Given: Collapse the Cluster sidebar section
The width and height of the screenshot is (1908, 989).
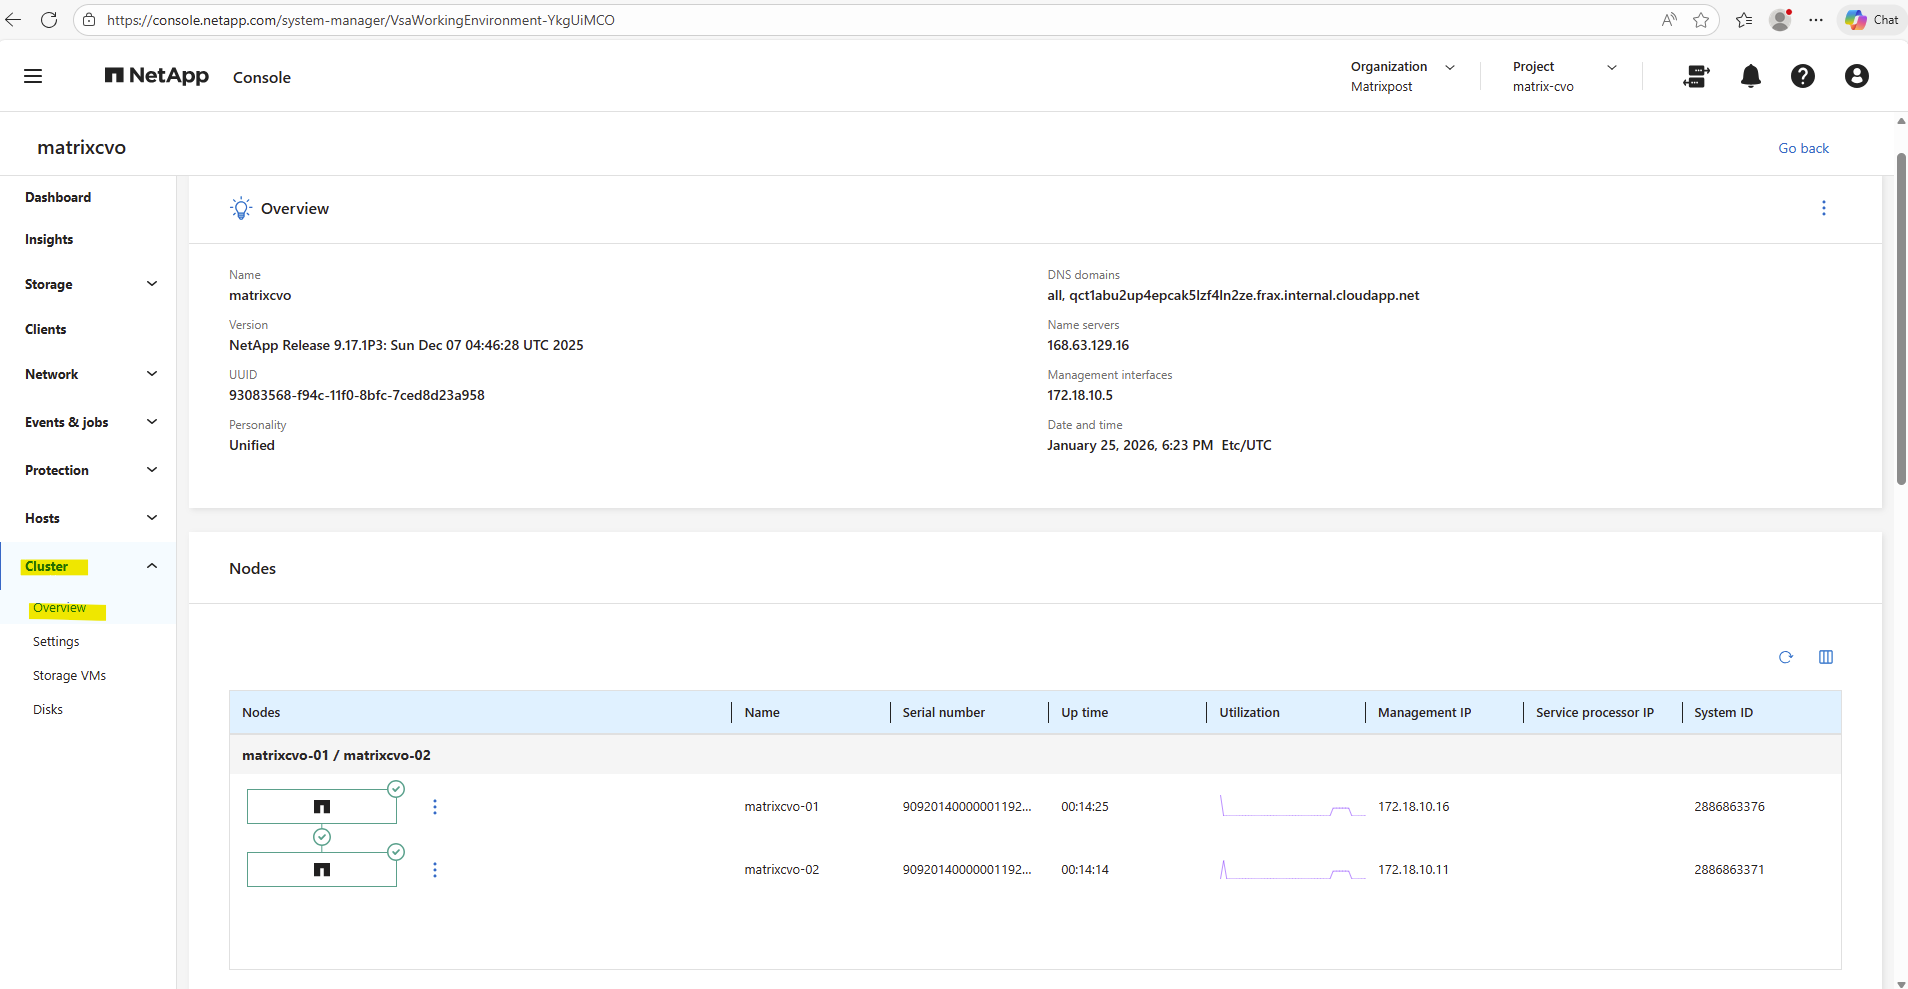Looking at the screenshot, I should 151,566.
